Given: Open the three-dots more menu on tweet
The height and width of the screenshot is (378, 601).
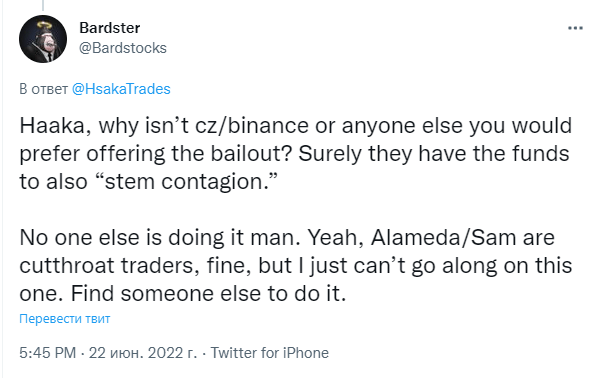Looking at the screenshot, I should click(575, 28).
